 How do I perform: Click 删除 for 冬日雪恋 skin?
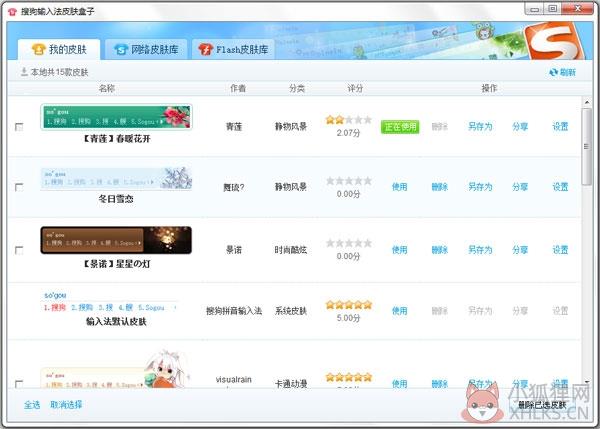[440, 187]
